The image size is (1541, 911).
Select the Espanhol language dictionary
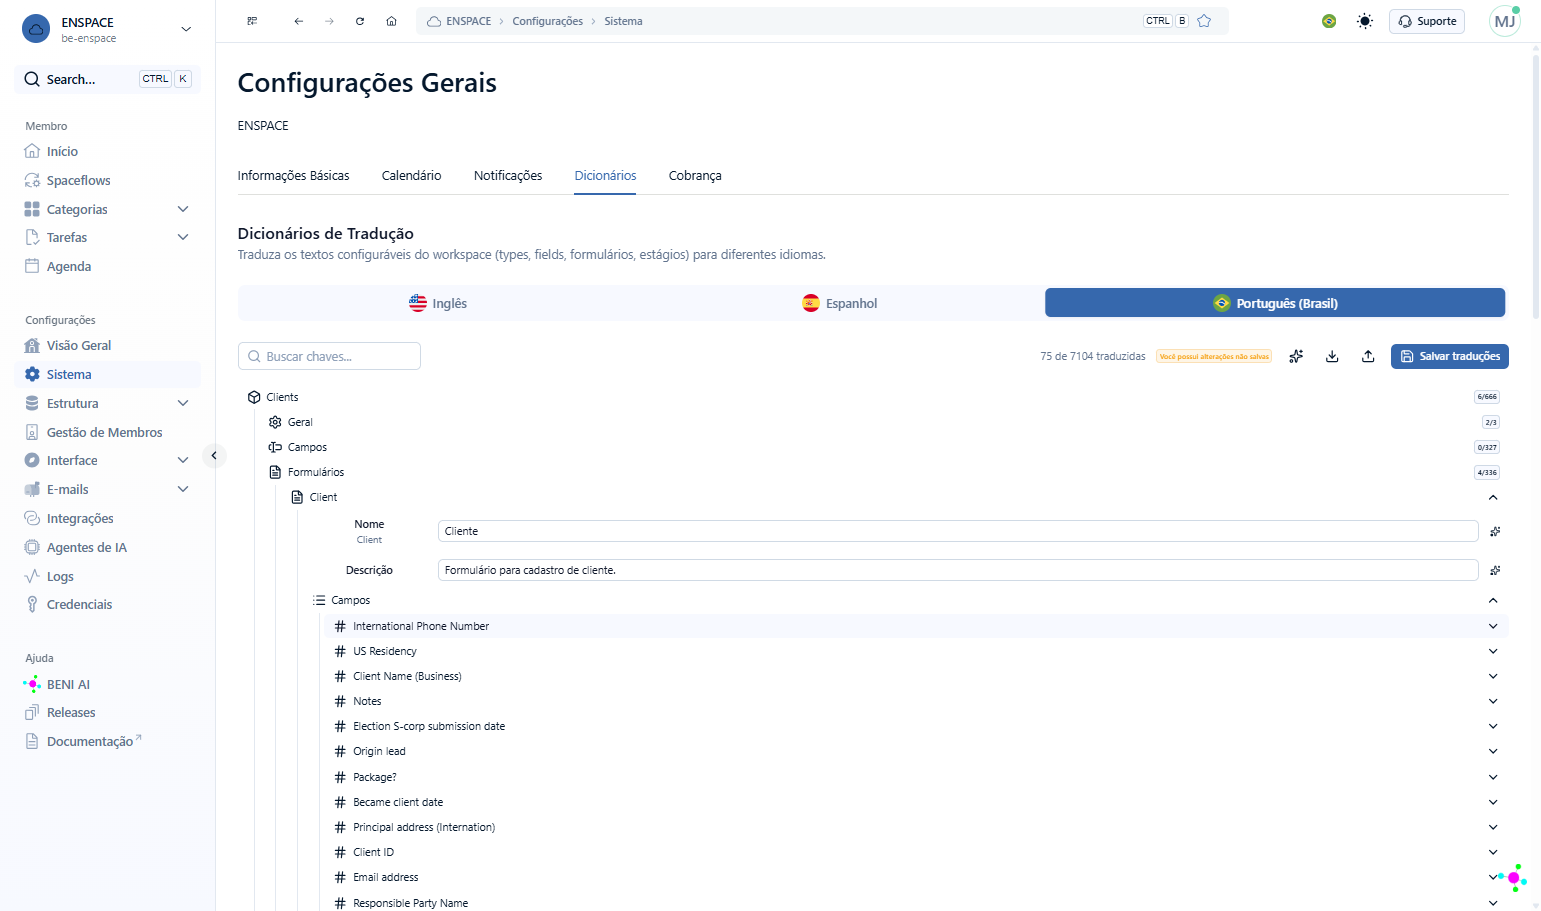pyautogui.click(x=840, y=303)
